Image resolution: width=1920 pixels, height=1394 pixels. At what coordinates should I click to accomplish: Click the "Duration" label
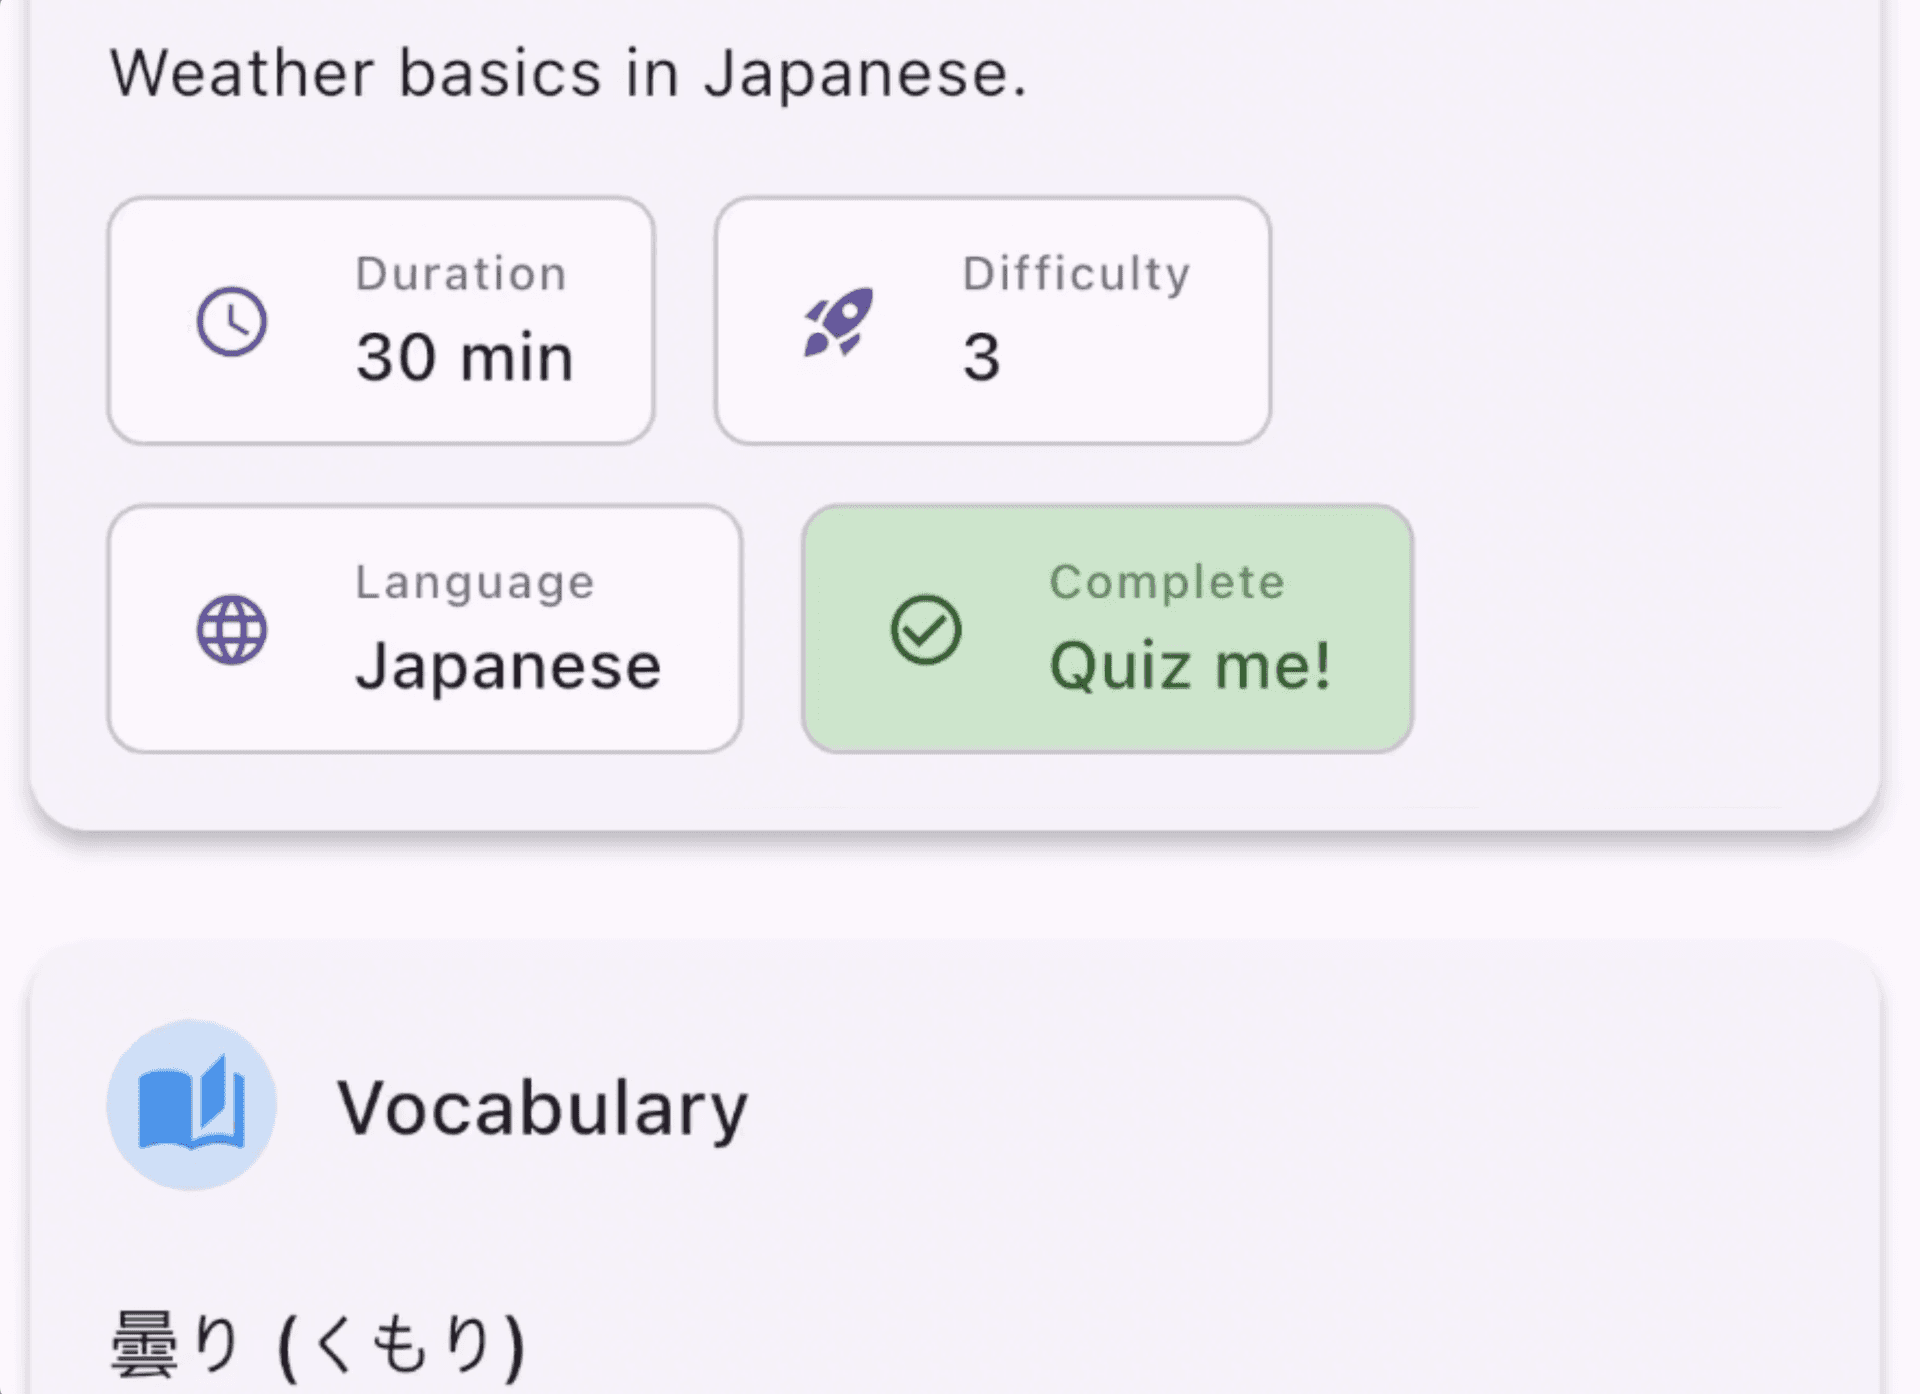point(461,274)
